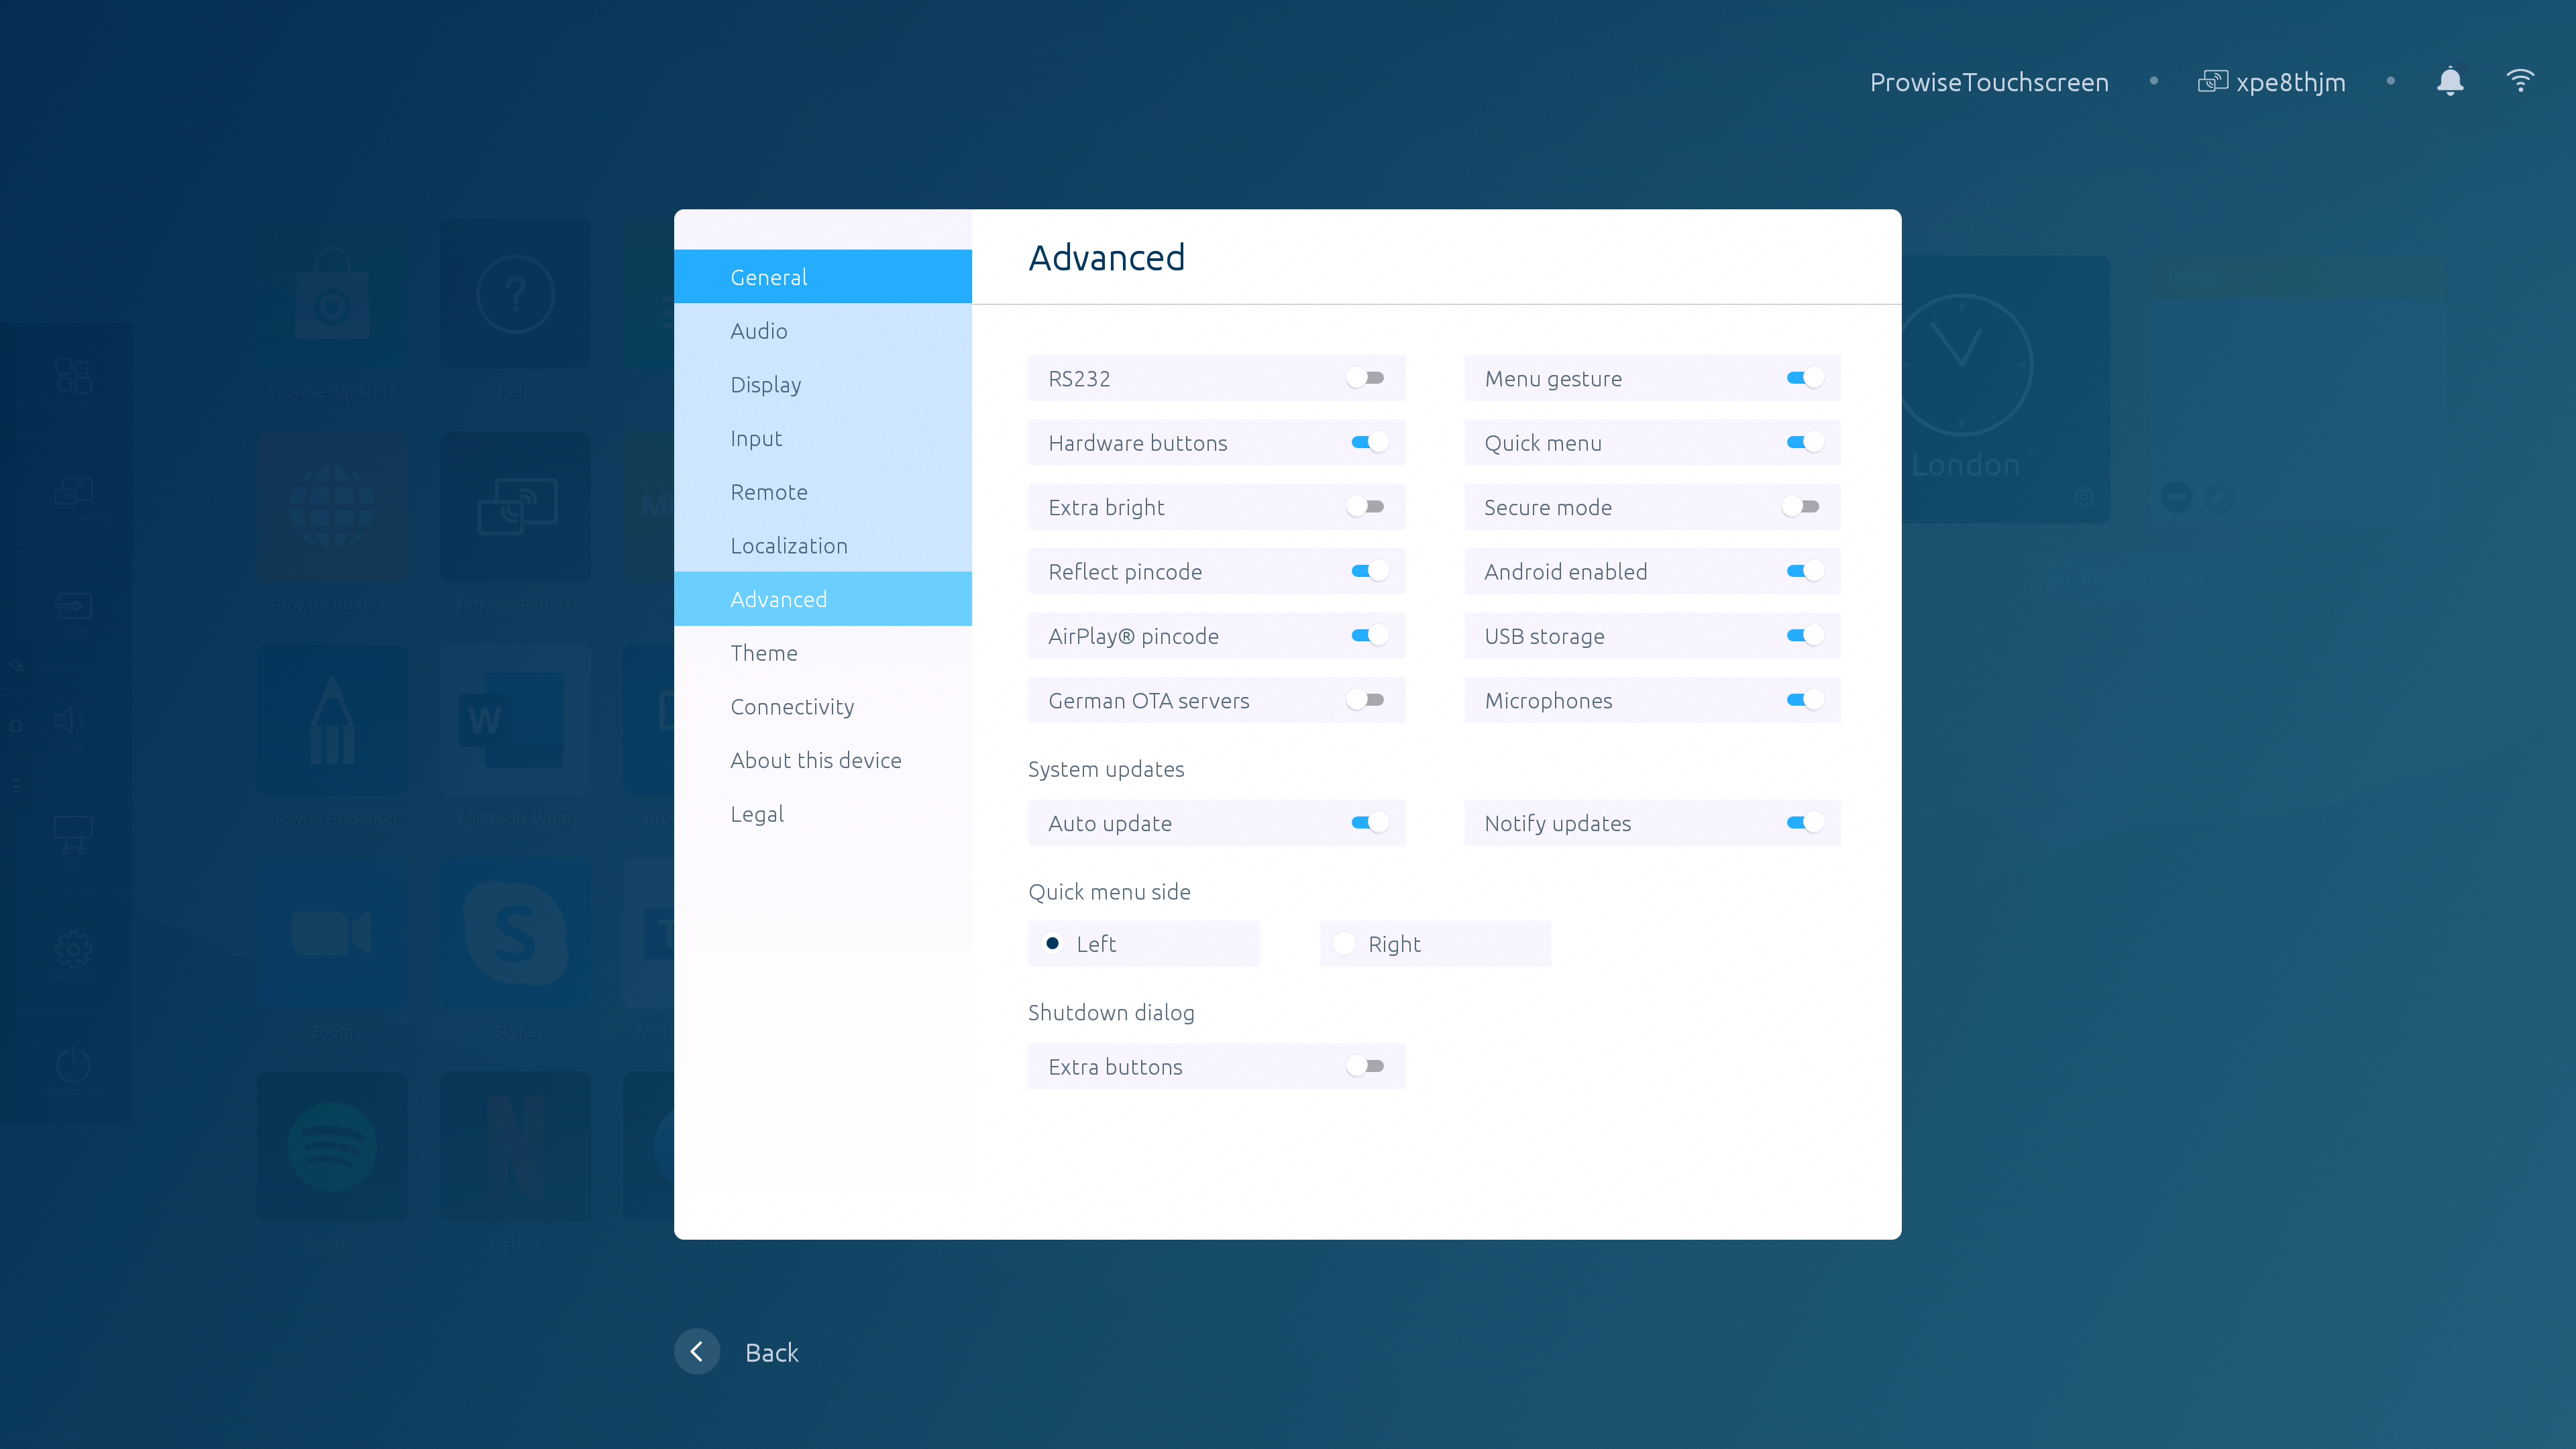Enable the Extra bright switch
Image resolution: width=2576 pixels, height=1449 pixels.
pyautogui.click(x=1365, y=507)
